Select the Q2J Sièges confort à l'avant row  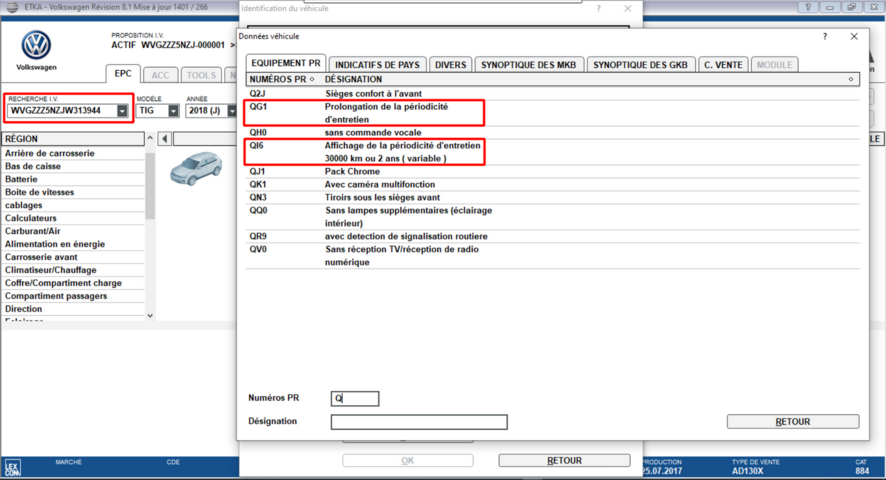click(x=553, y=94)
